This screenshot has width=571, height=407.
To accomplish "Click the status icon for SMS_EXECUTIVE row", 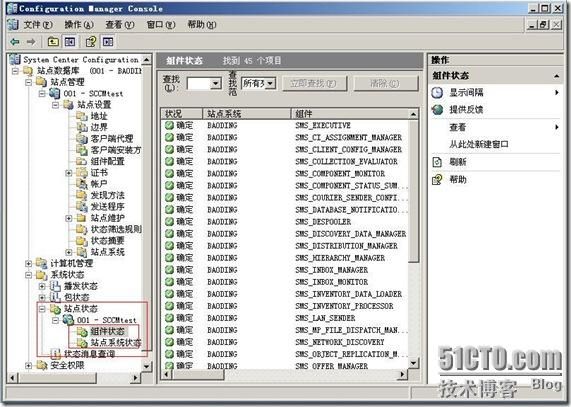I will (x=169, y=125).
